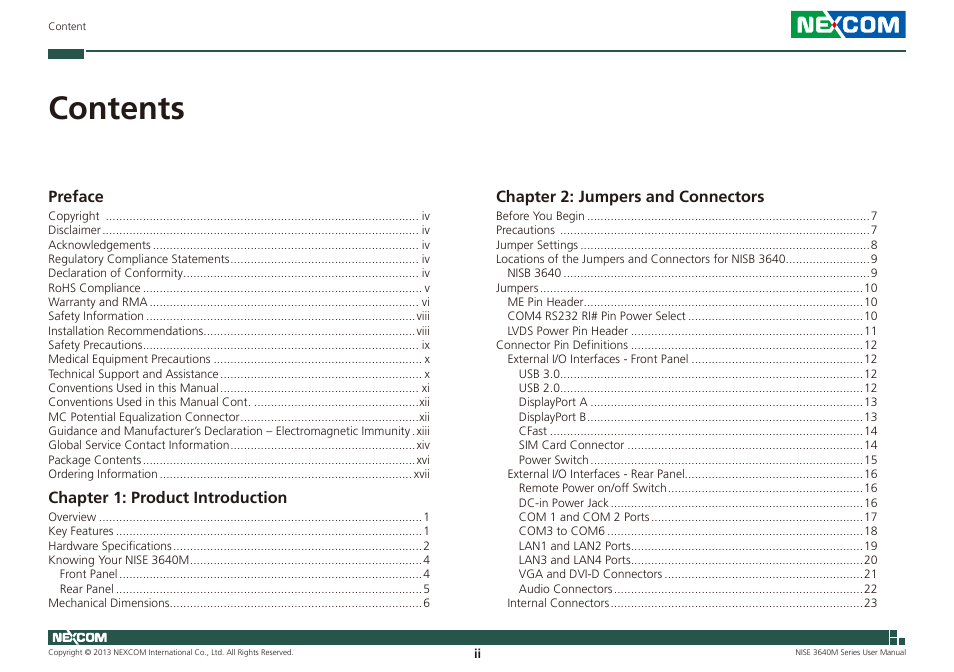This screenshot has width=954, height=672.
Task: Open the Copyright entry in Preface
Action: coord(239,216)
